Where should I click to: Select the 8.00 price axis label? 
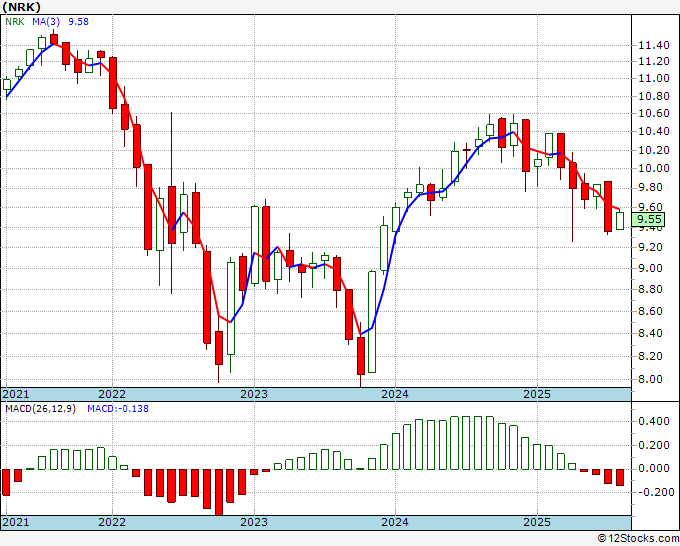pyautogui.click(x=651, y=379)
